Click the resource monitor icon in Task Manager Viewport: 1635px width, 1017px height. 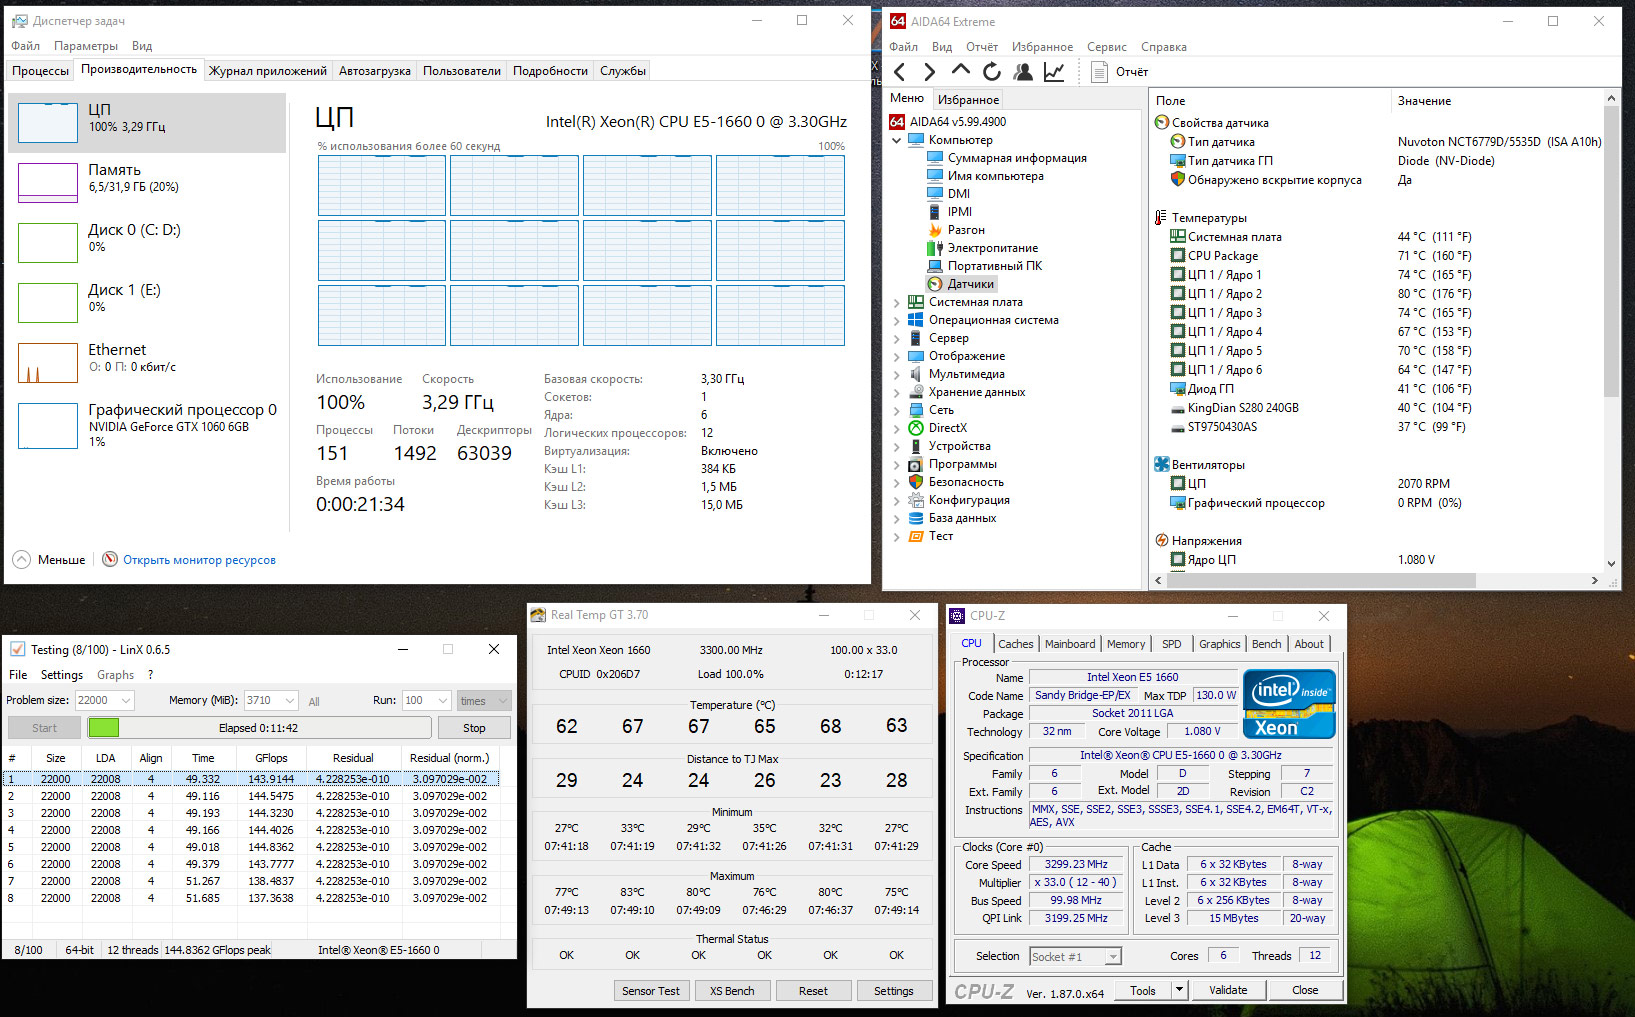110,559
